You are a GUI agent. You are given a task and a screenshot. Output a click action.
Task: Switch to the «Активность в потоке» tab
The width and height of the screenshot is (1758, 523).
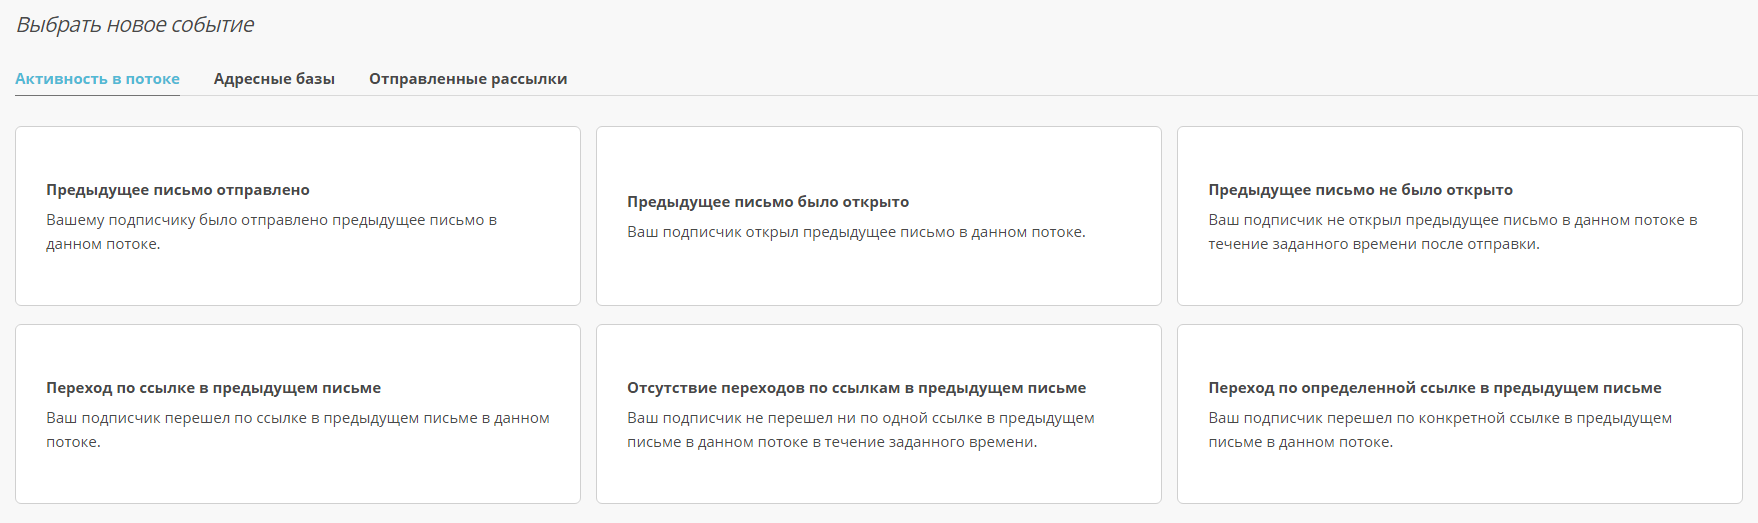pyautogui.click(x=97, y=79)
